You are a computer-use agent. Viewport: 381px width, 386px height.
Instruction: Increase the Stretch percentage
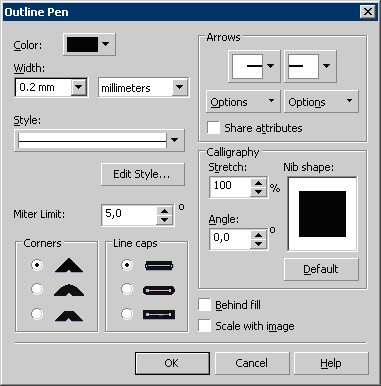coord(258,183)
